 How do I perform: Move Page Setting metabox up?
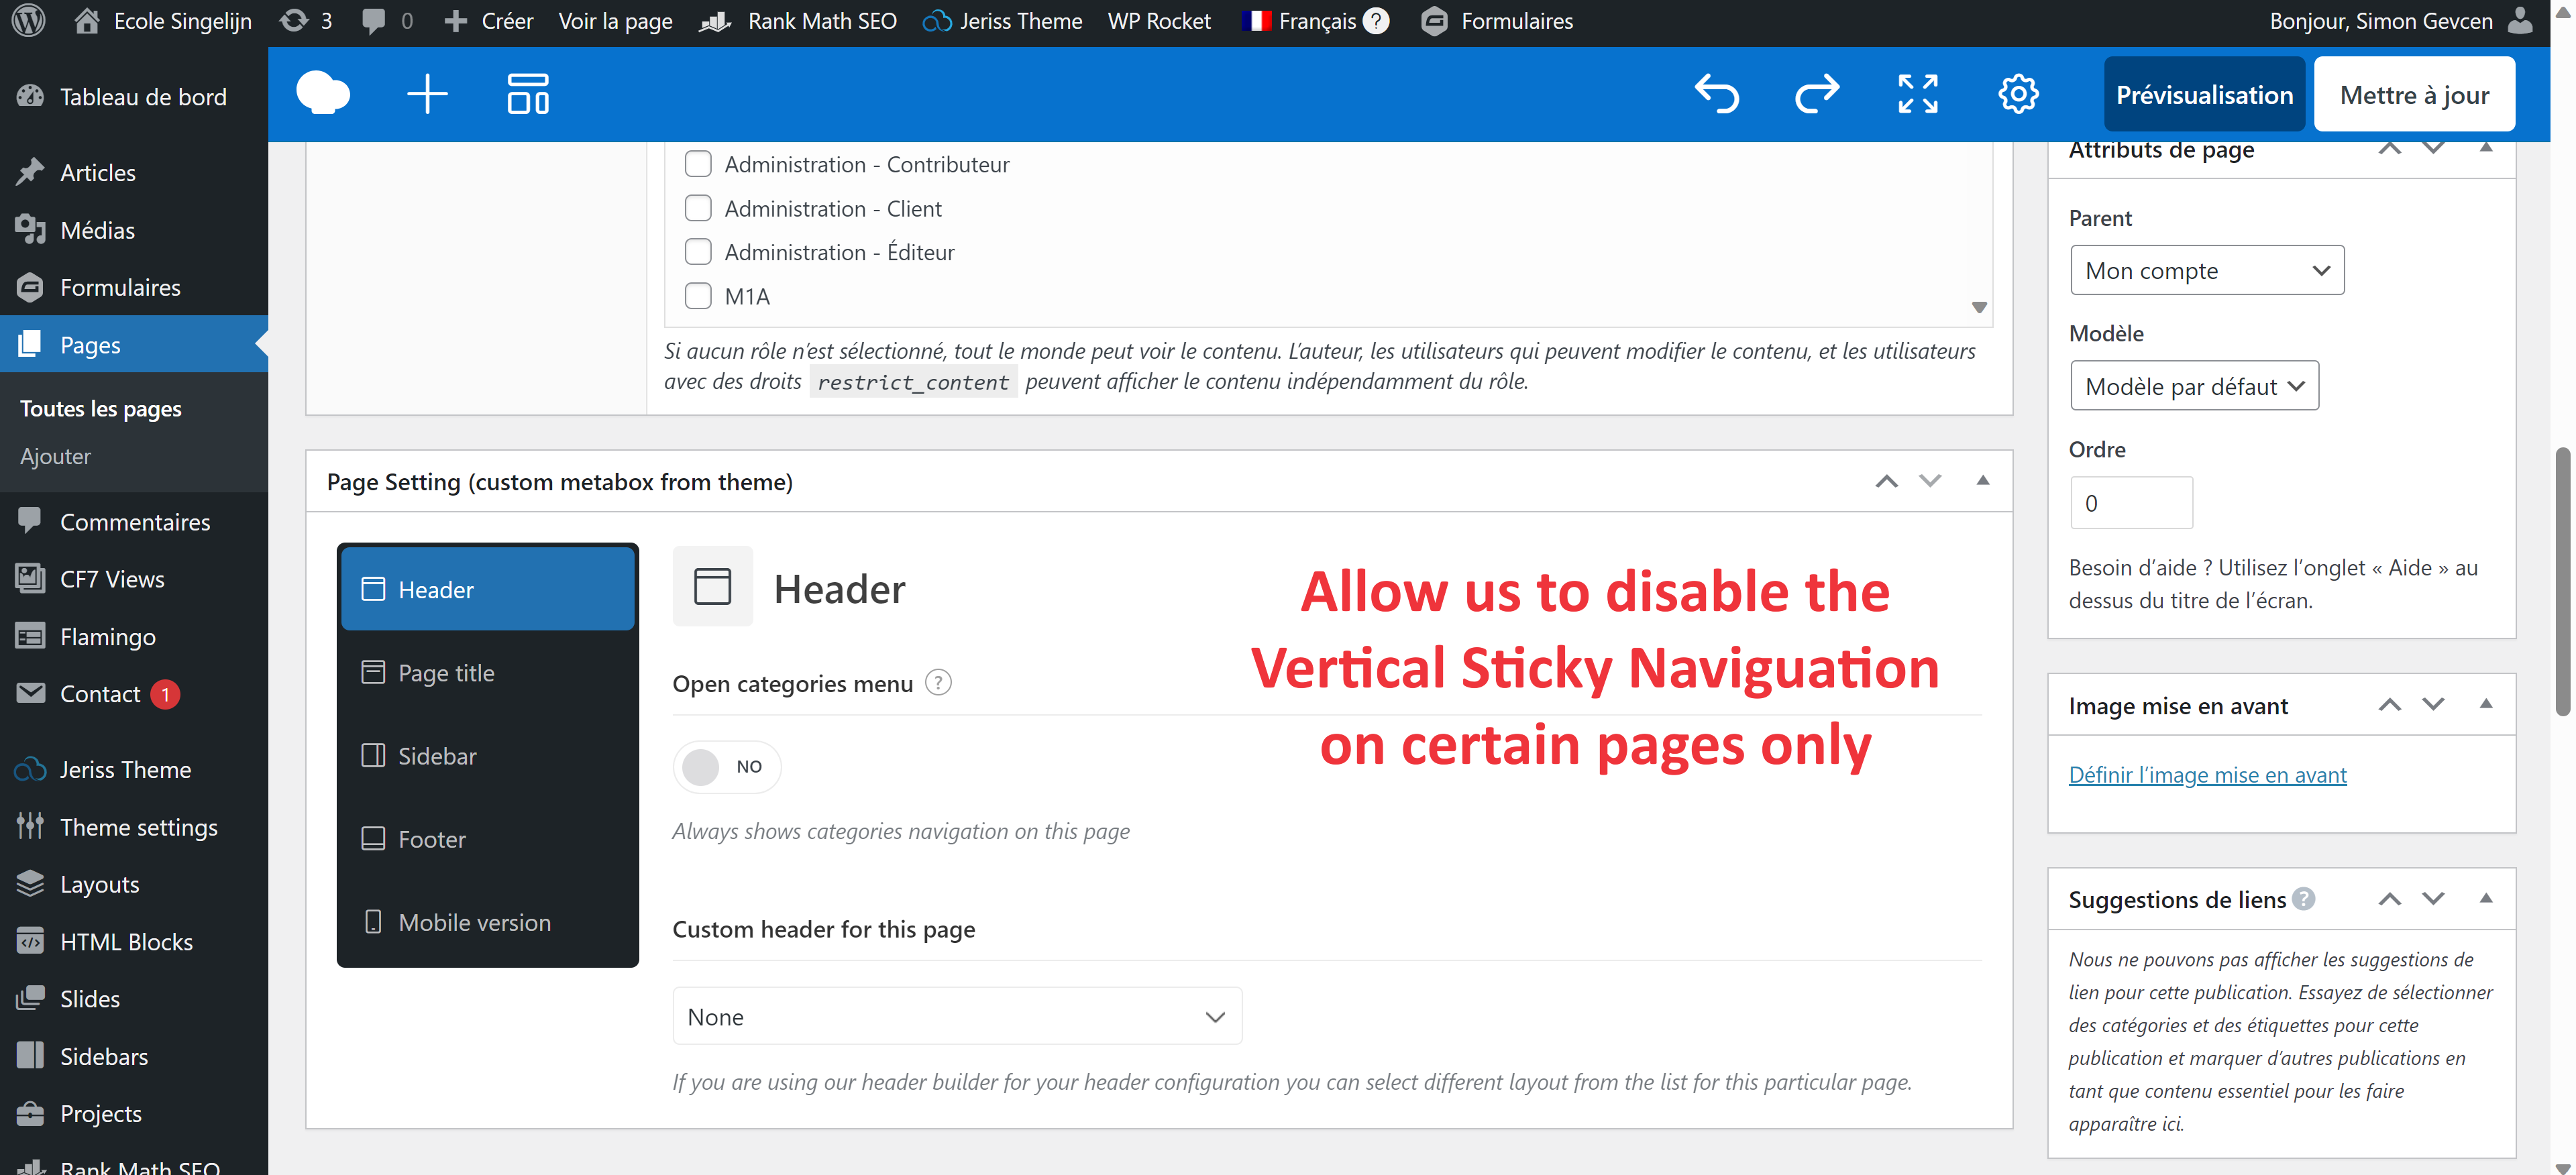[x=1886, y=481]
